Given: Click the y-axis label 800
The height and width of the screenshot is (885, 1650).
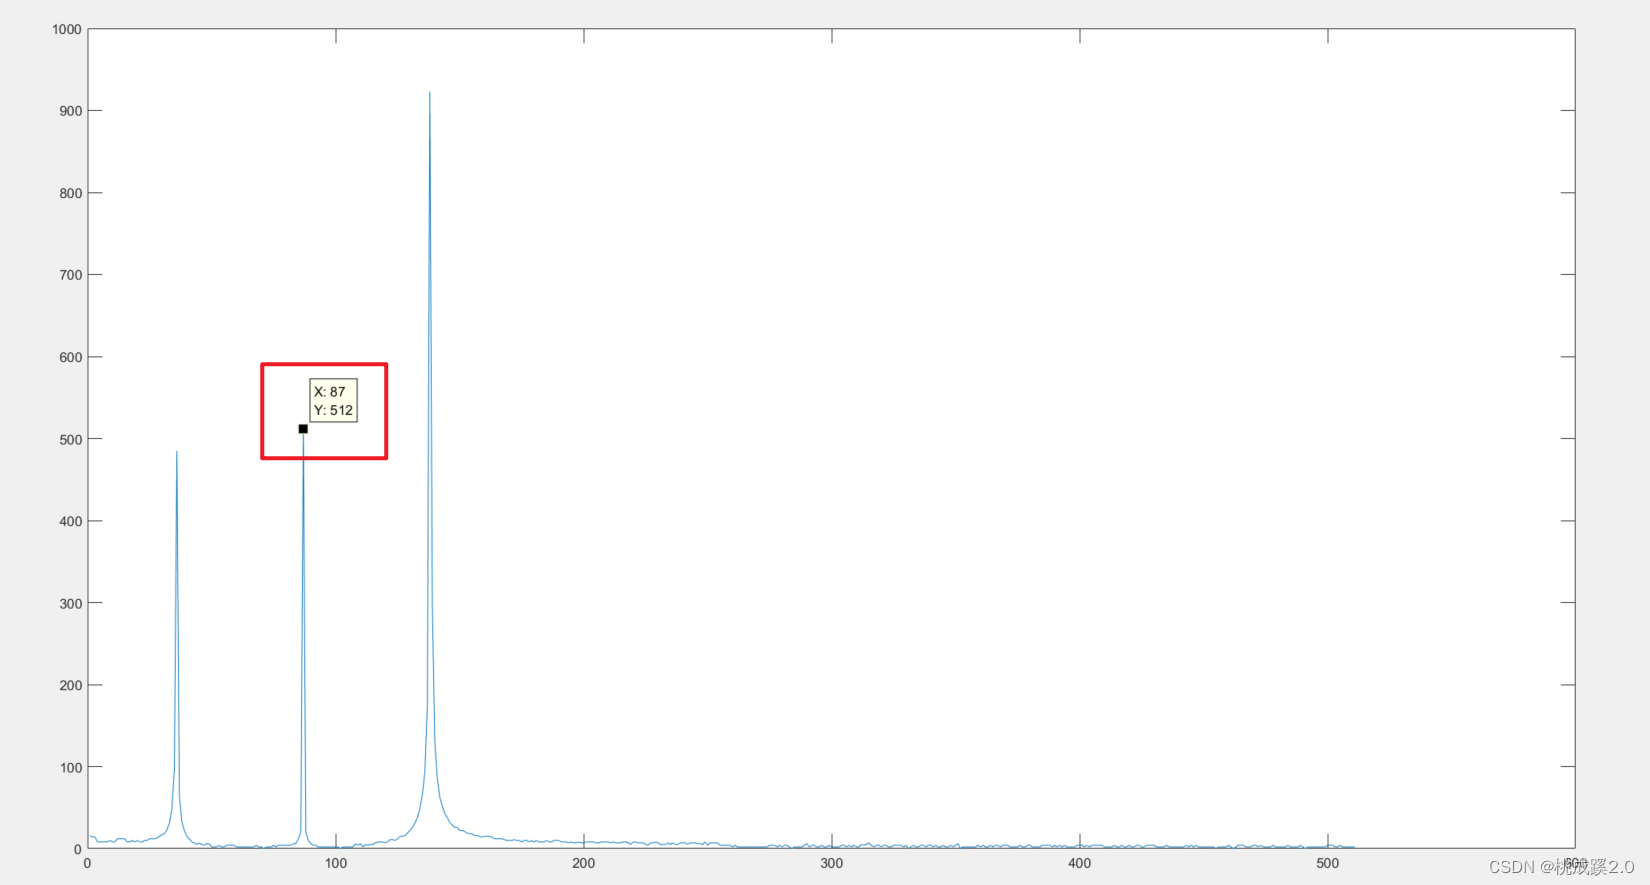Looking at the screenshot, I should click(71, 193).
